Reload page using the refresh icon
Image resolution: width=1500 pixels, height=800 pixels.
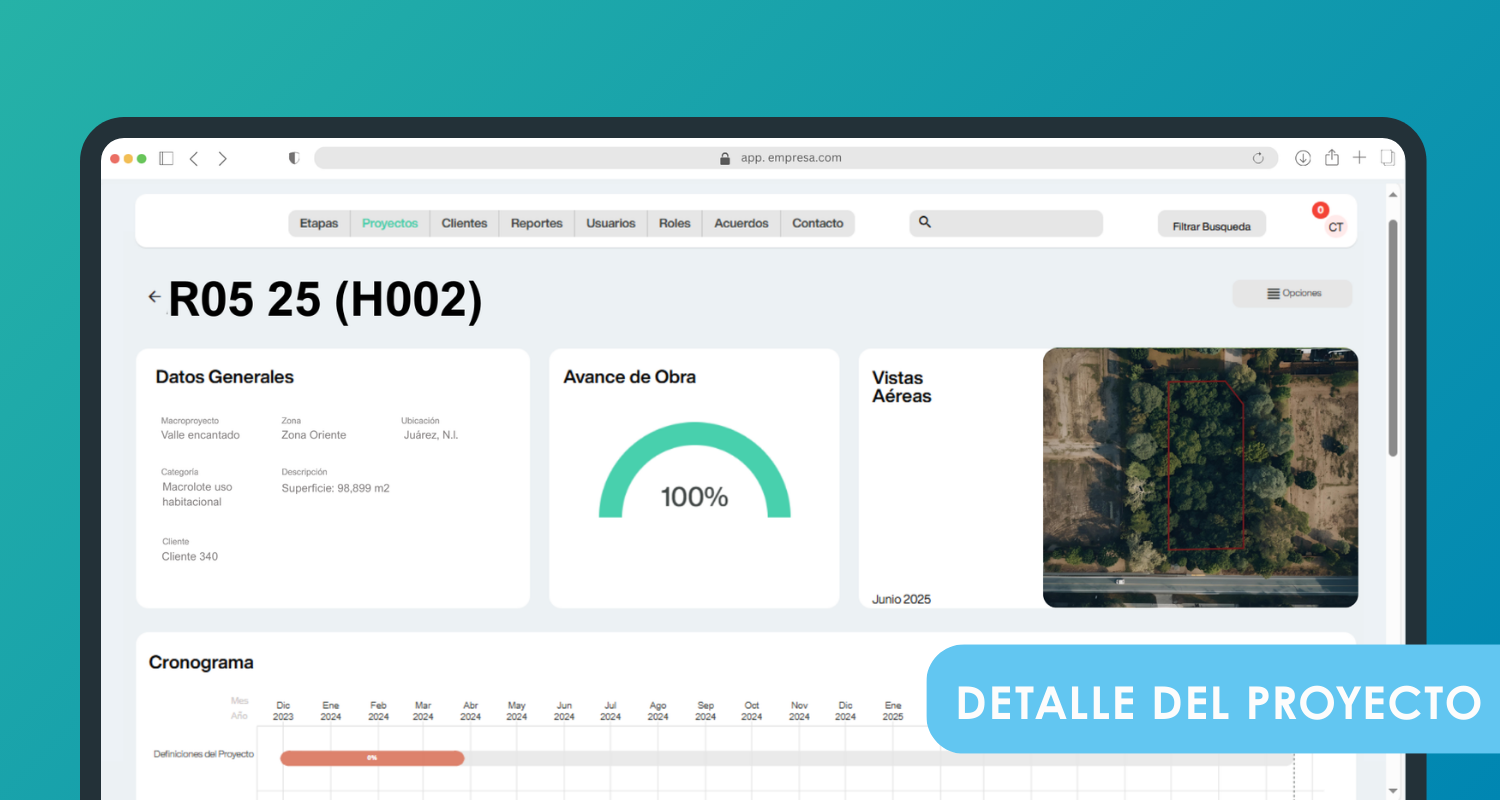coord(1258,158)
